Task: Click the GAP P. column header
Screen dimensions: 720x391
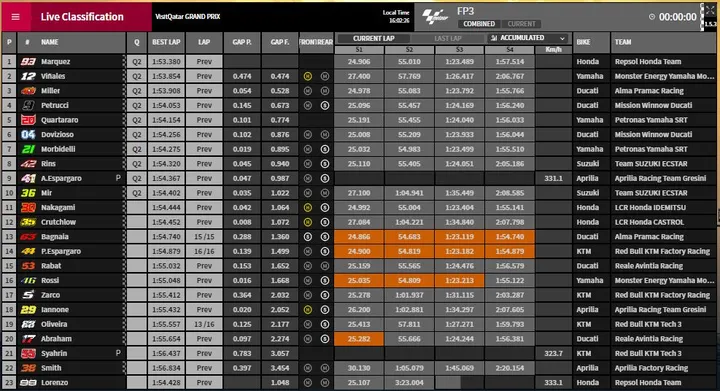Action: pos(242,42)
